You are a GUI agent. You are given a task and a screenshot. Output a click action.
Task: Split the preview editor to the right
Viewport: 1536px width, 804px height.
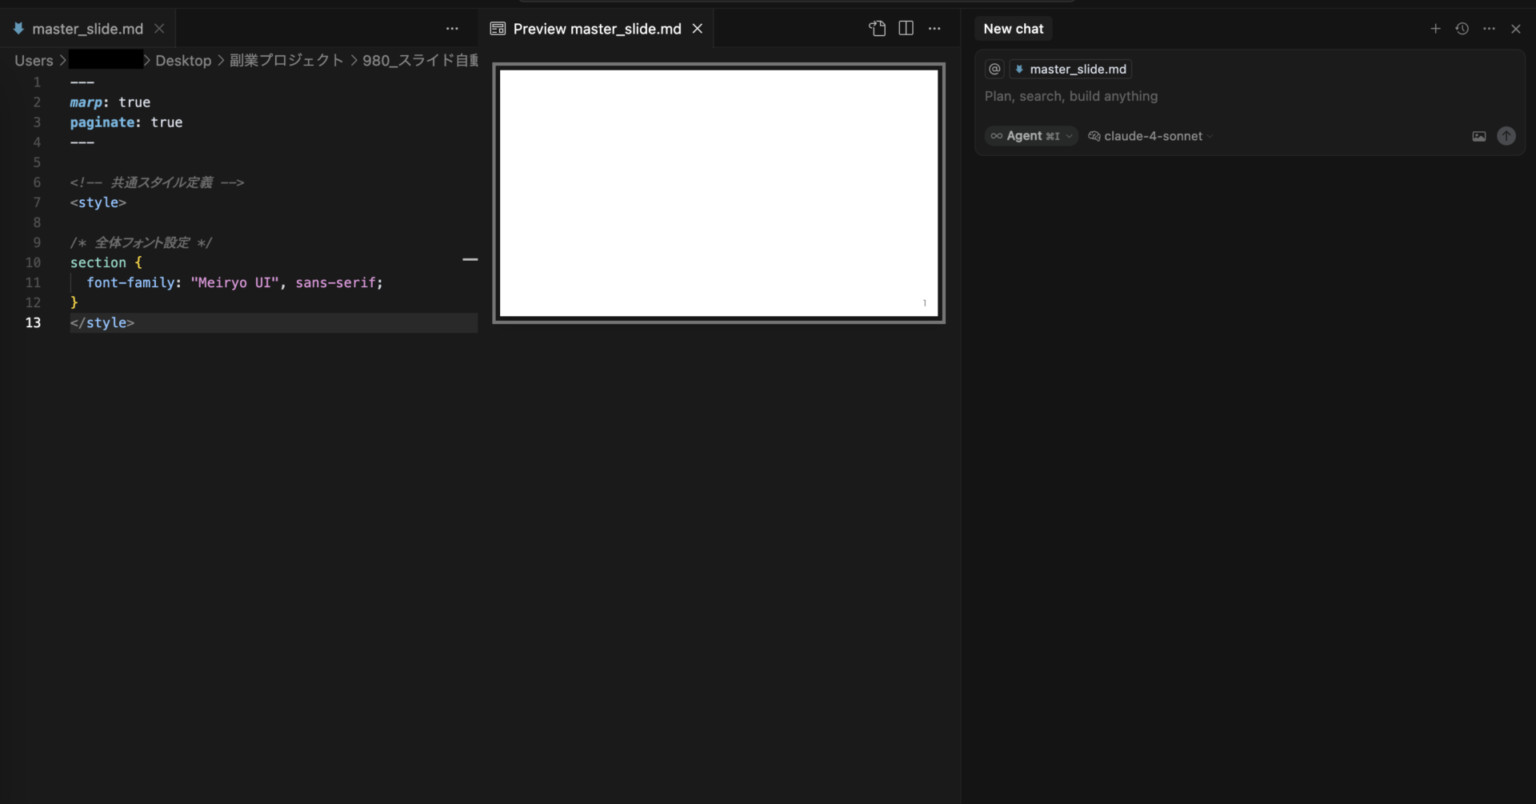[x=906, y=29]
